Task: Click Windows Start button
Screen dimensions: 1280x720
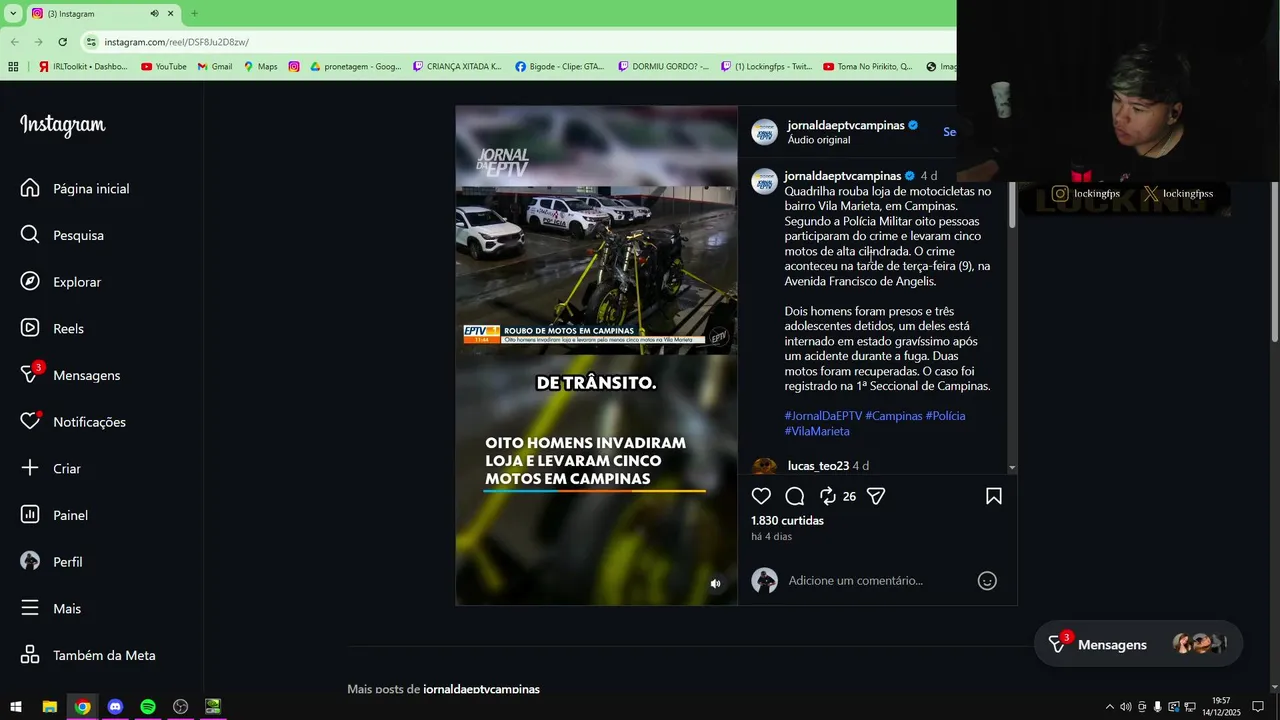Action: pos(16,707)
